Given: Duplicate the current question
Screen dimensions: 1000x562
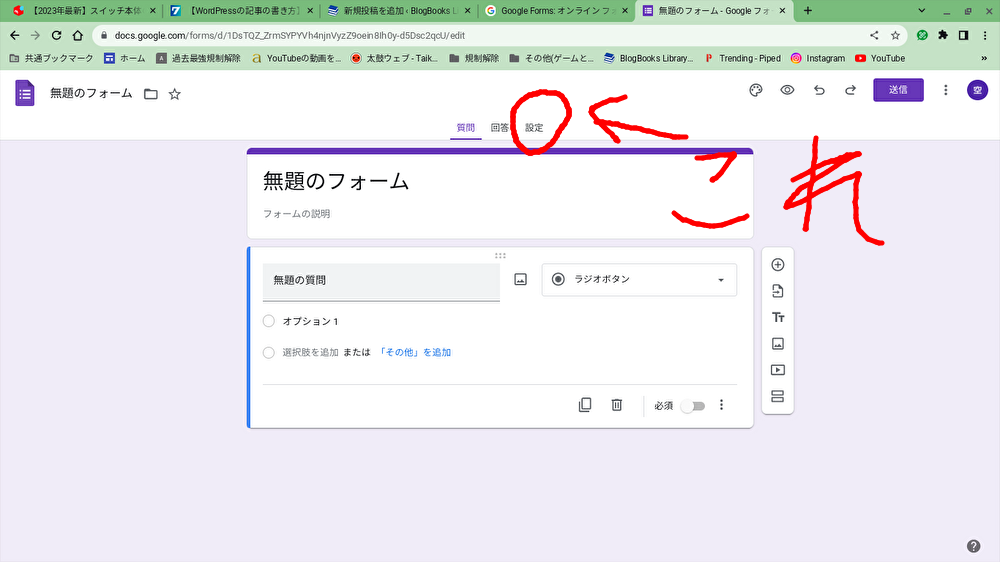Looking at the screenshot, I should tap(585, 405).
